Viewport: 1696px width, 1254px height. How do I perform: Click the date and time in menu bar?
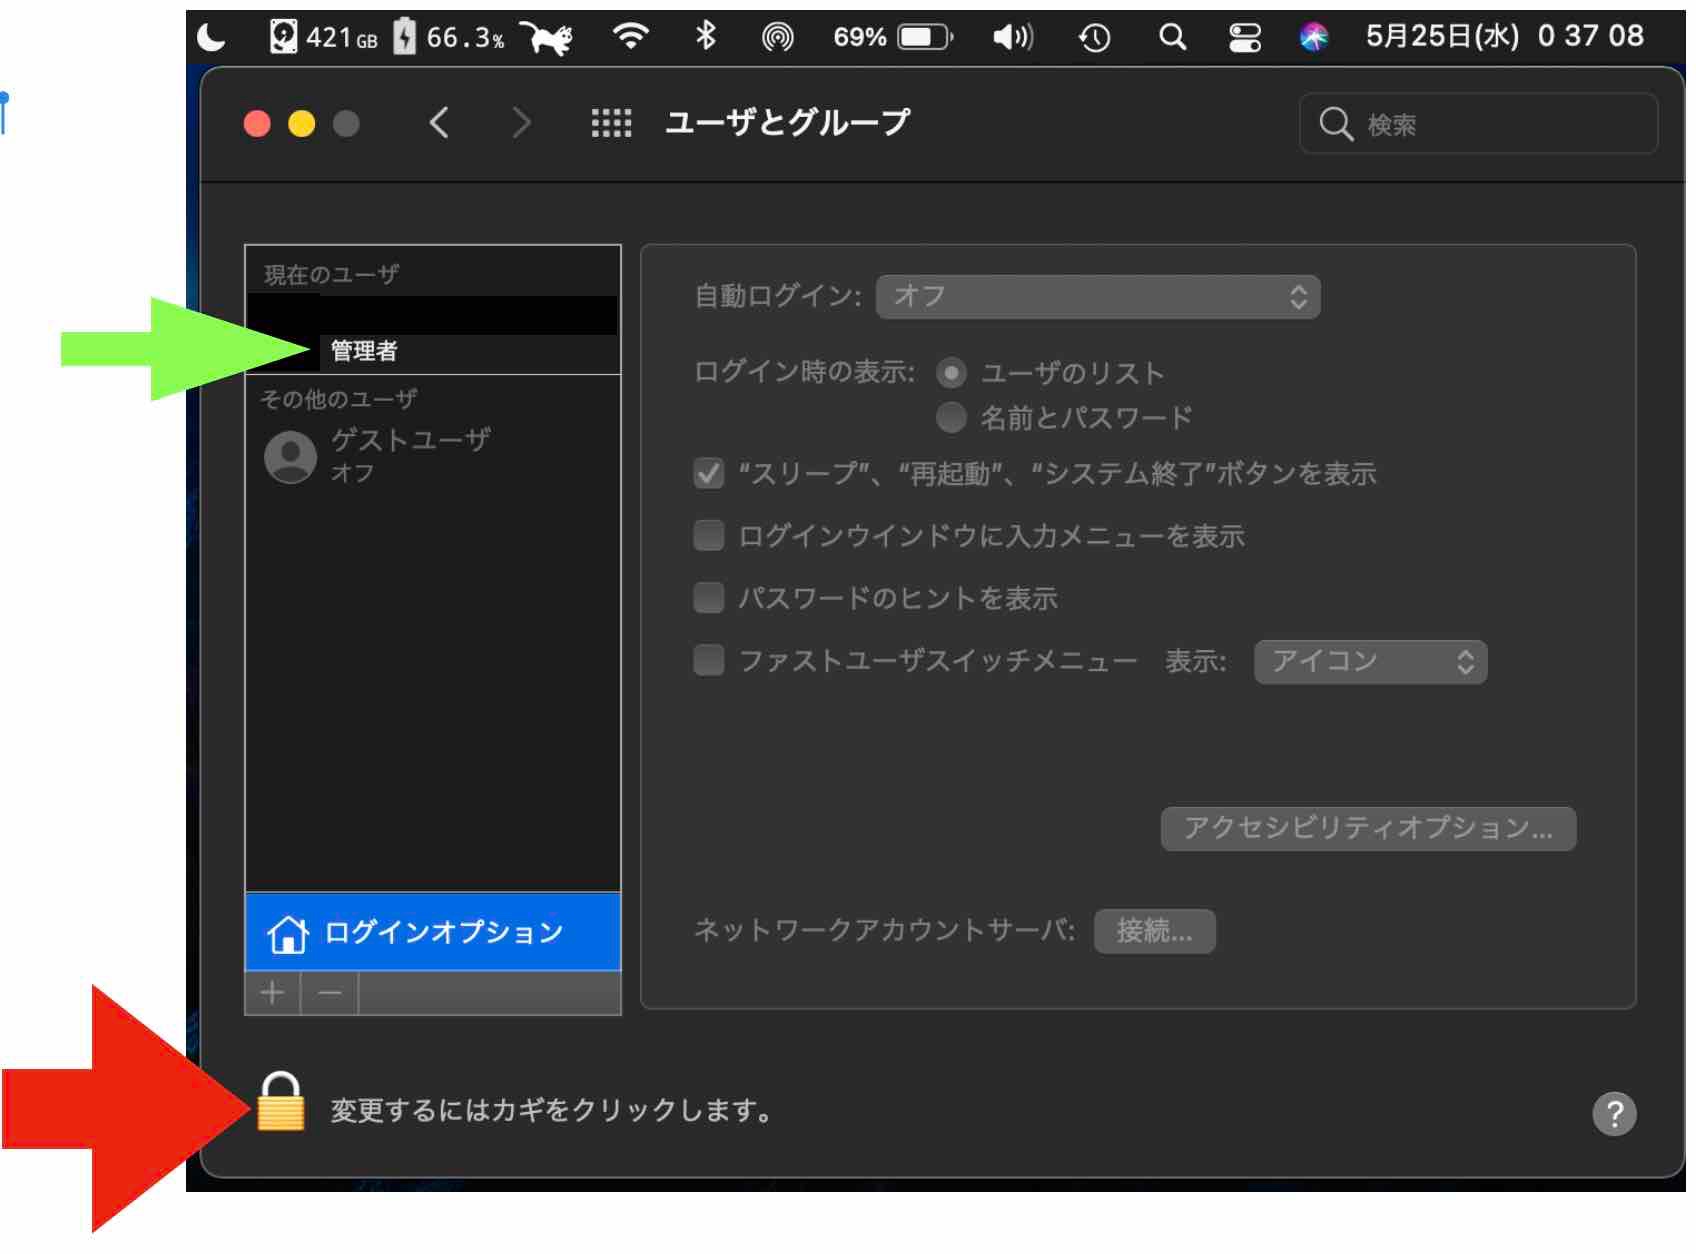click(x=1504, y=37)
